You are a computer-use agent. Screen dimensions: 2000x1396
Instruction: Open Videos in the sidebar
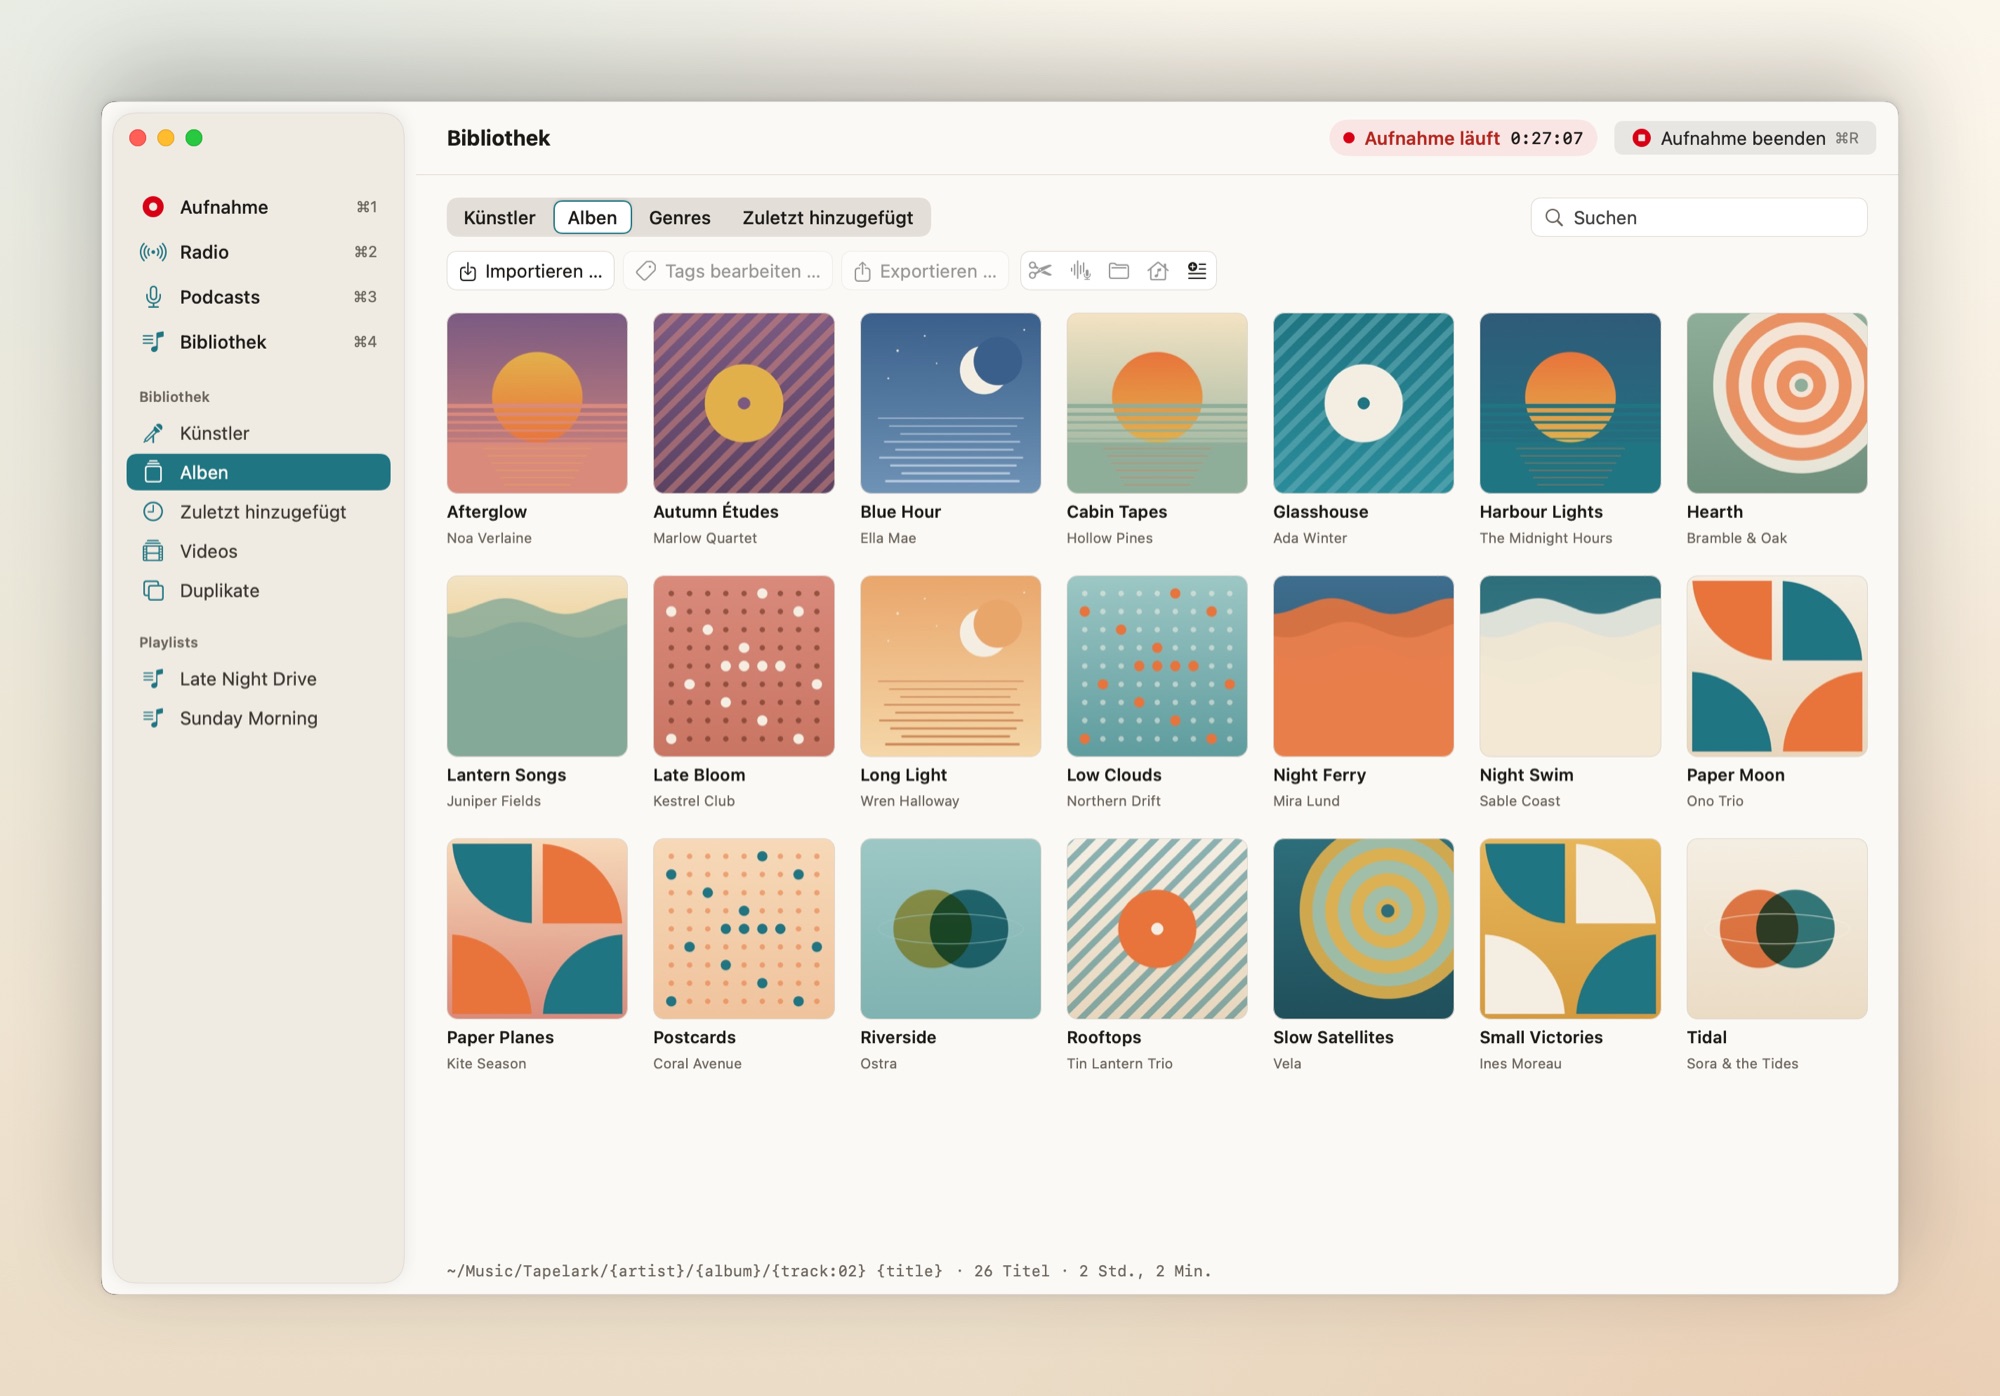pos(258,551)
